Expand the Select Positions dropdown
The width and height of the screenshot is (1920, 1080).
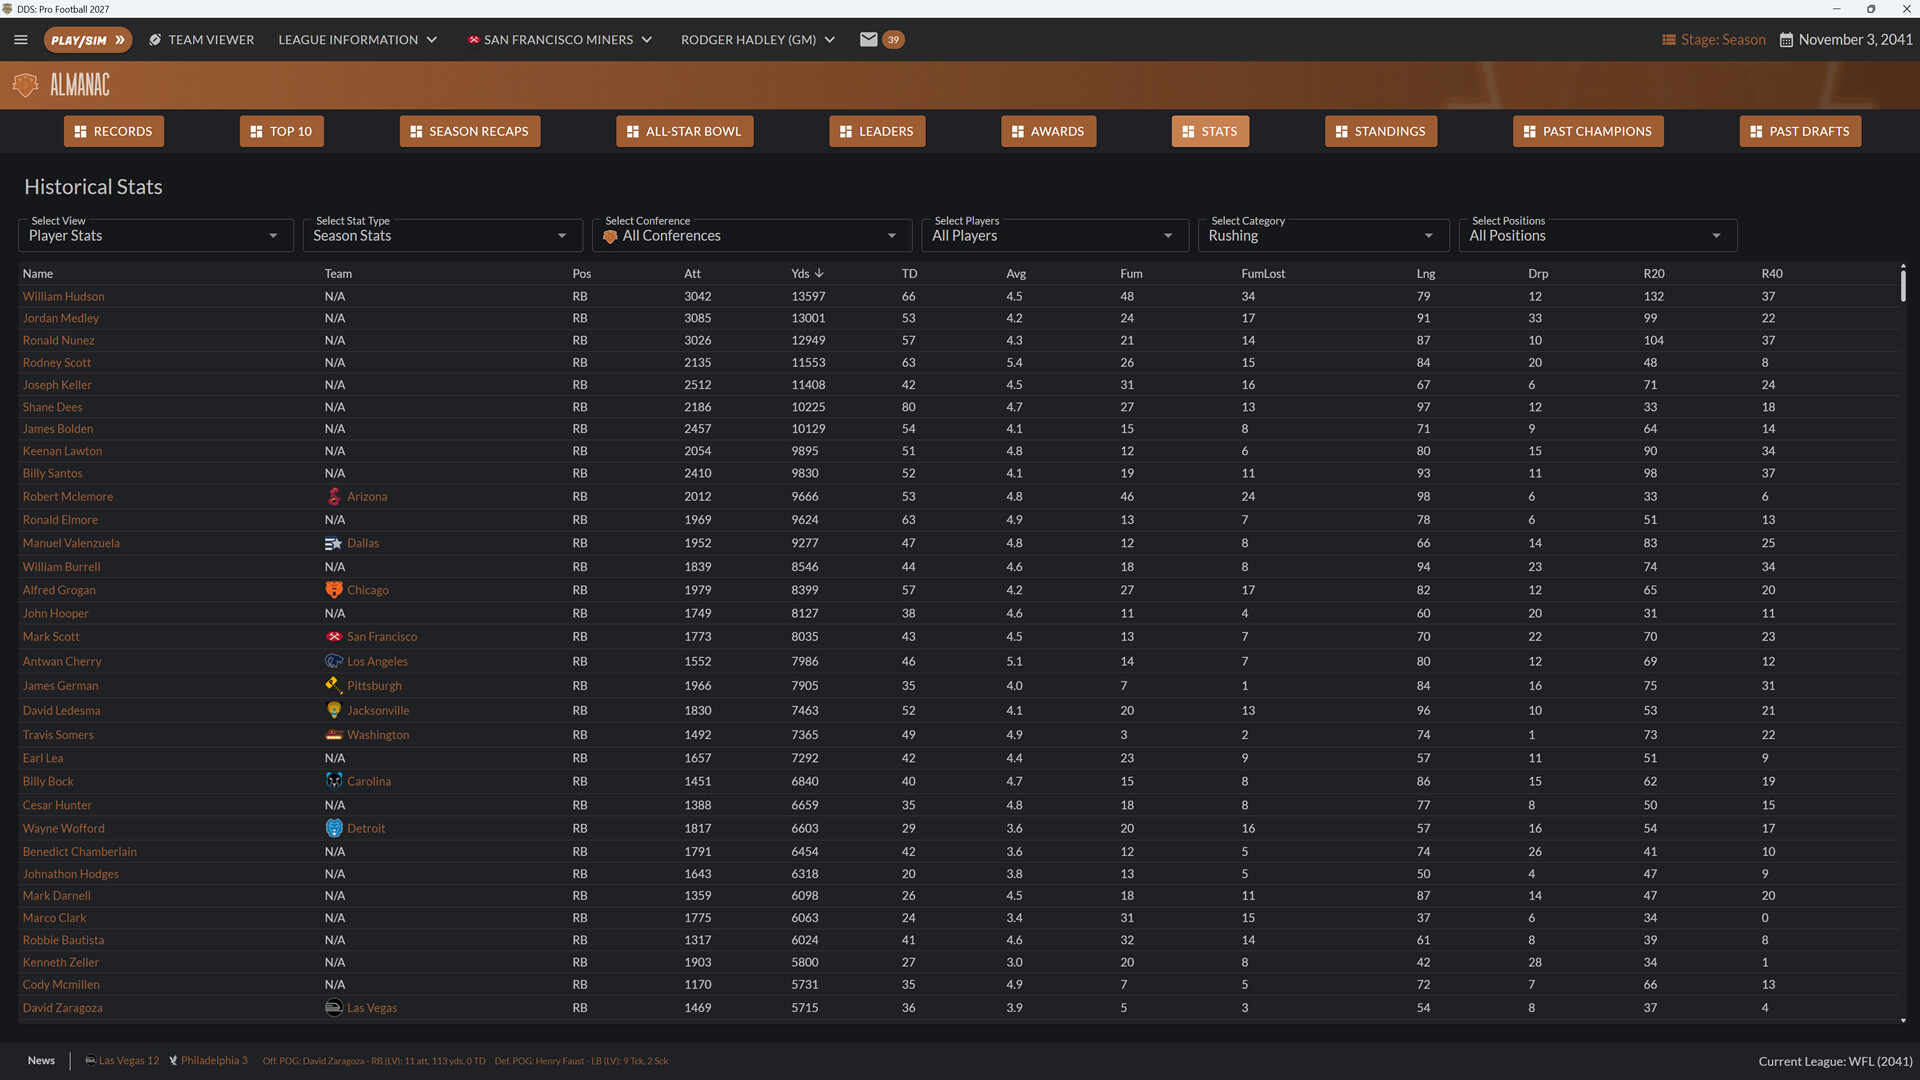(1598, 236)
